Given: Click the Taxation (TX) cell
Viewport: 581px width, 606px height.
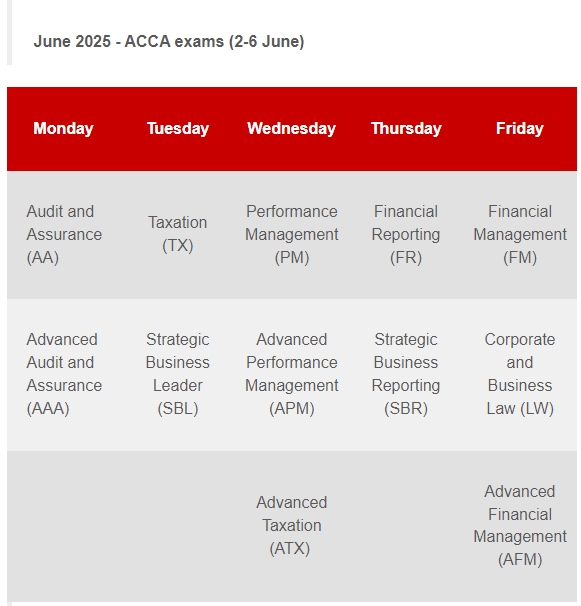Looking at the screenshot, I should click(178, 234).
